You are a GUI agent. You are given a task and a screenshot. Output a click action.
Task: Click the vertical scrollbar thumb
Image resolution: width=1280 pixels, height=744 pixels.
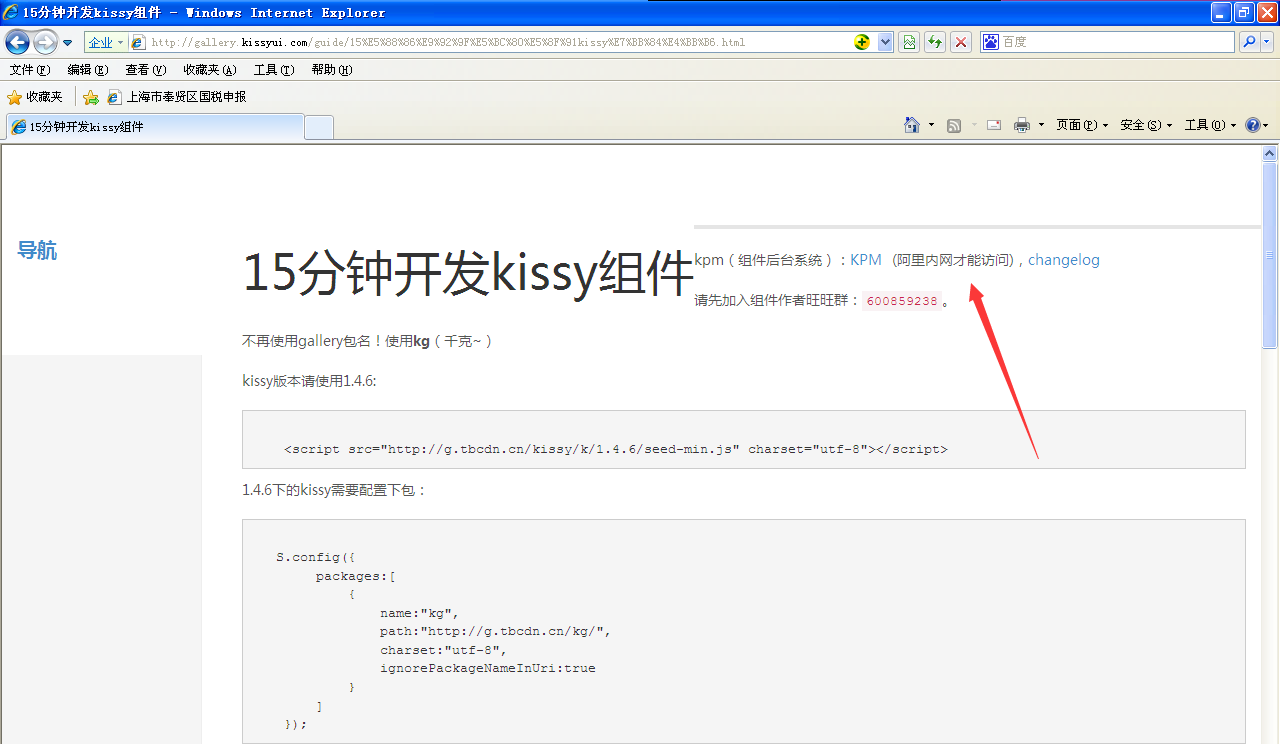pos(1270,256)
